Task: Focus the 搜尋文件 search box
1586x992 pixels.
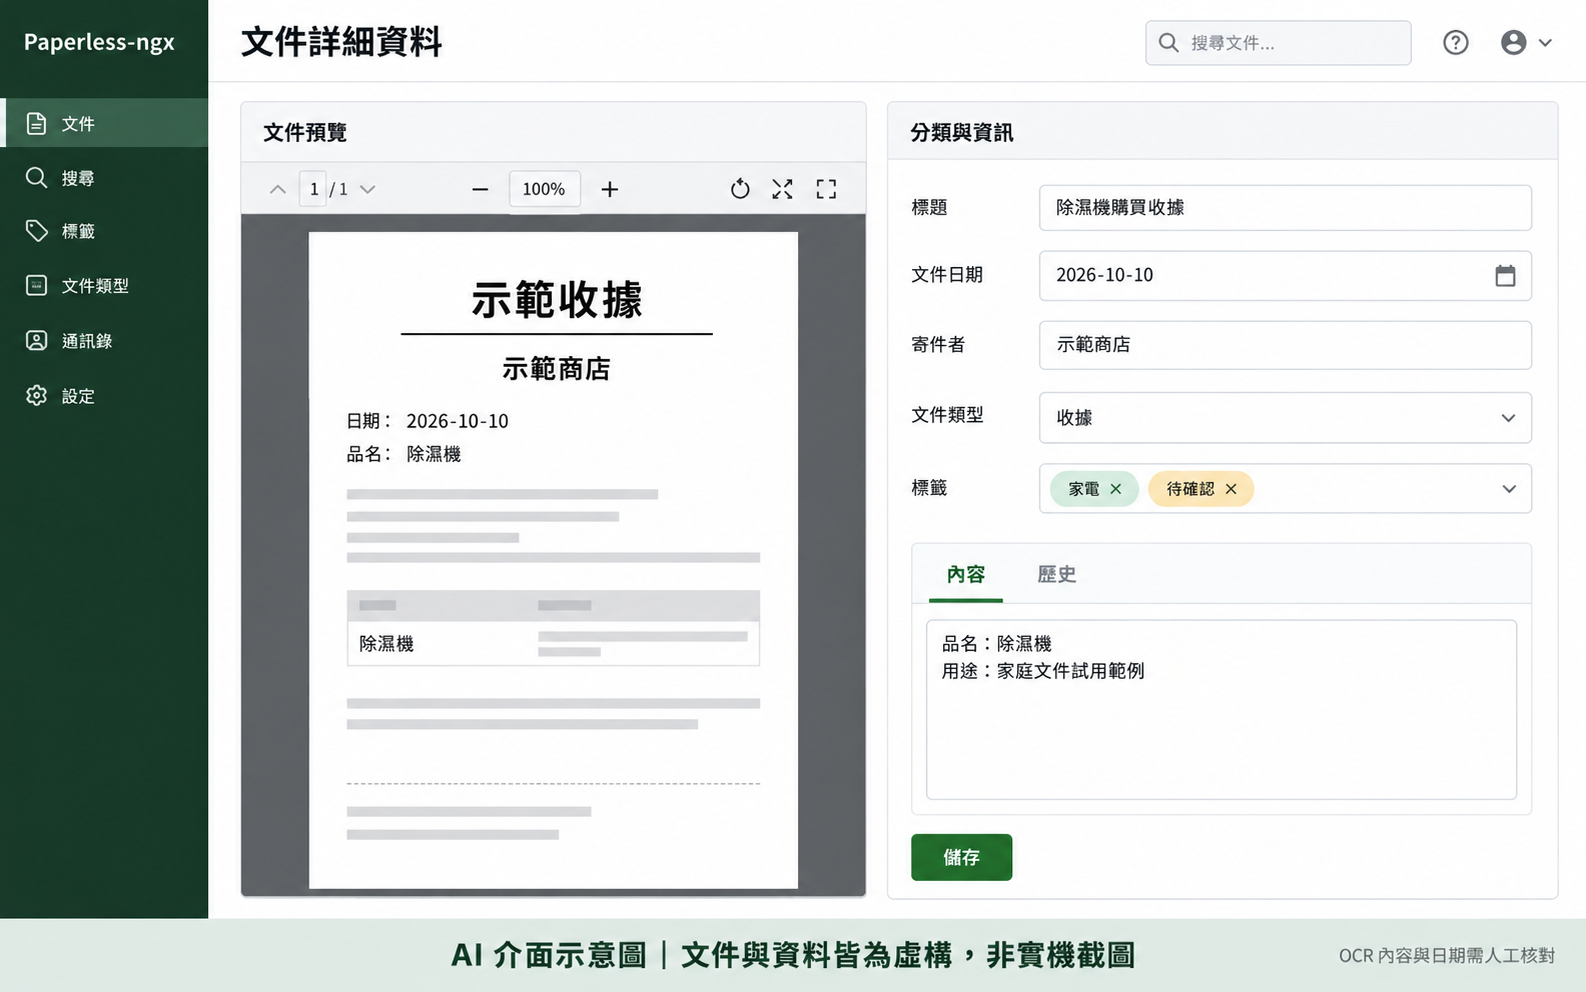Action: [1278, 43]
